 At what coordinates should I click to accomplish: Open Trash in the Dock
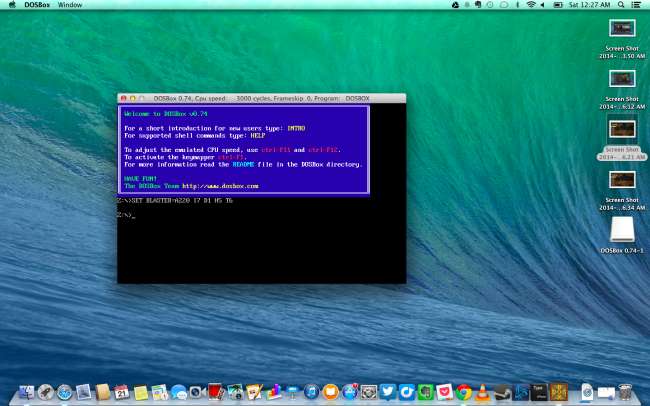(x=625, y=391)
